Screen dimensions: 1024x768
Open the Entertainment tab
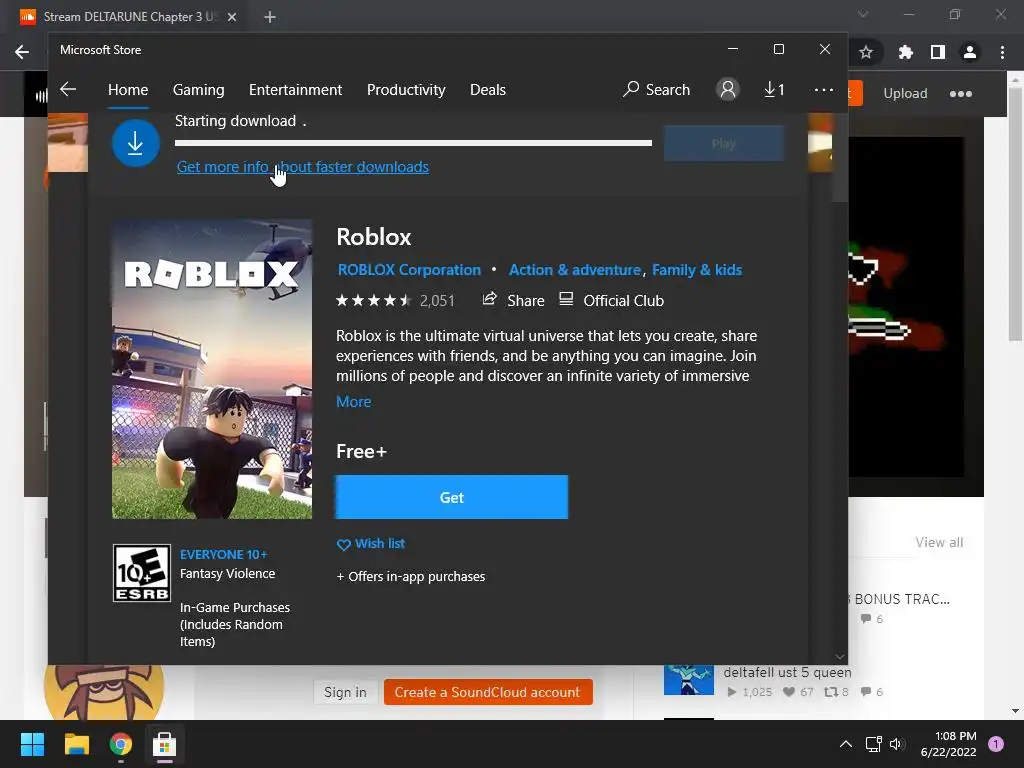pyautogui.click(x=295, y=89)
